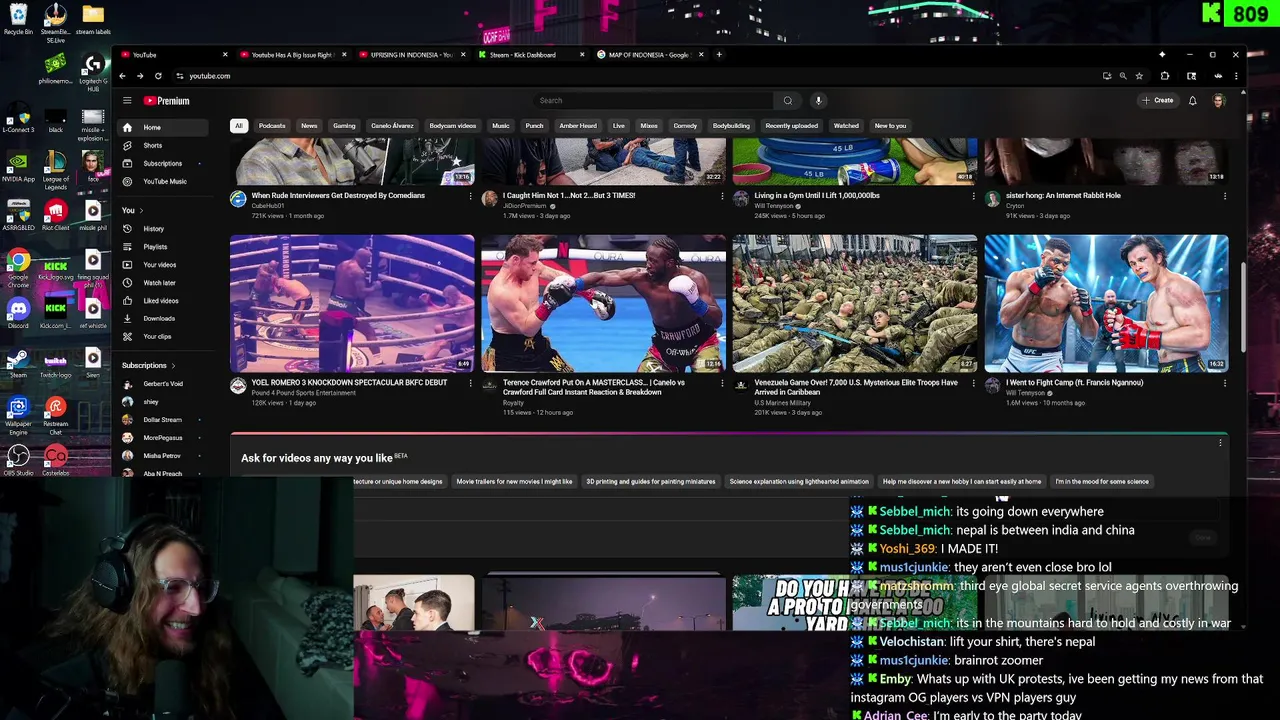The image size is (1280, 720).
Task: Select the Podcasts filter chip
Action: point(272,126)
